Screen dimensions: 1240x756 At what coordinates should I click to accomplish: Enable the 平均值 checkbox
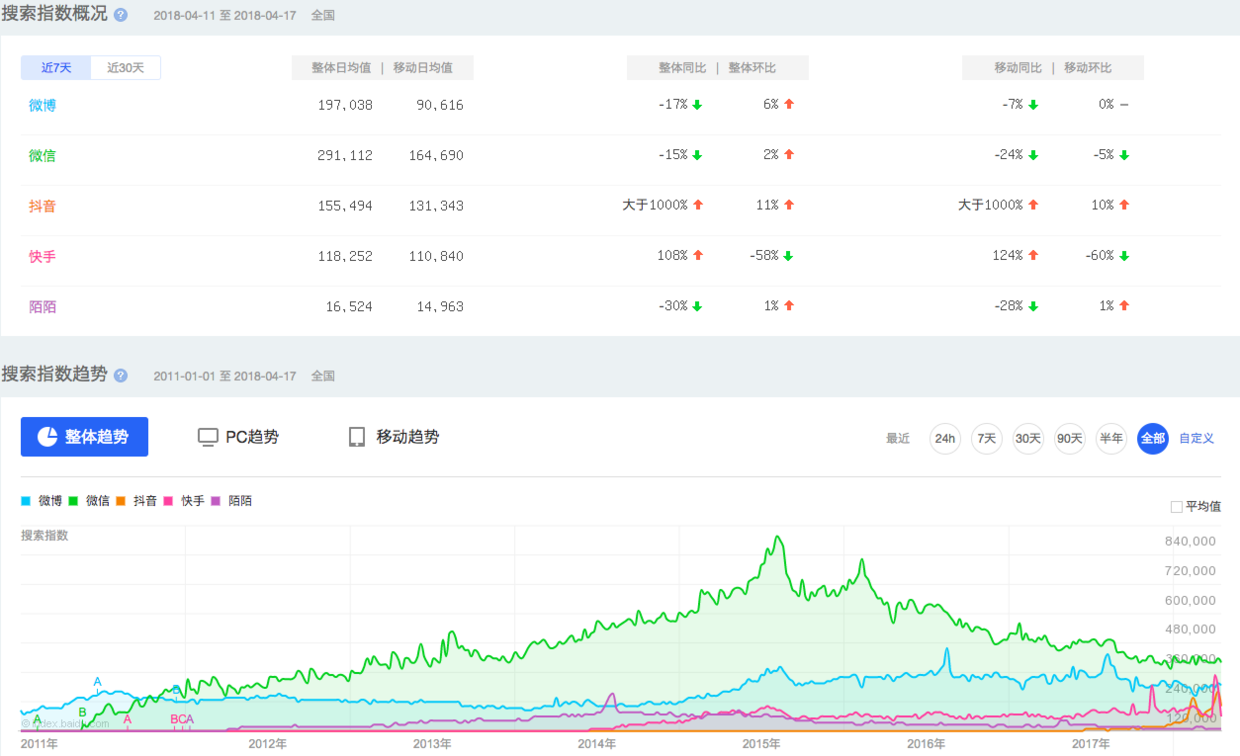click(x=1176, y=506)
